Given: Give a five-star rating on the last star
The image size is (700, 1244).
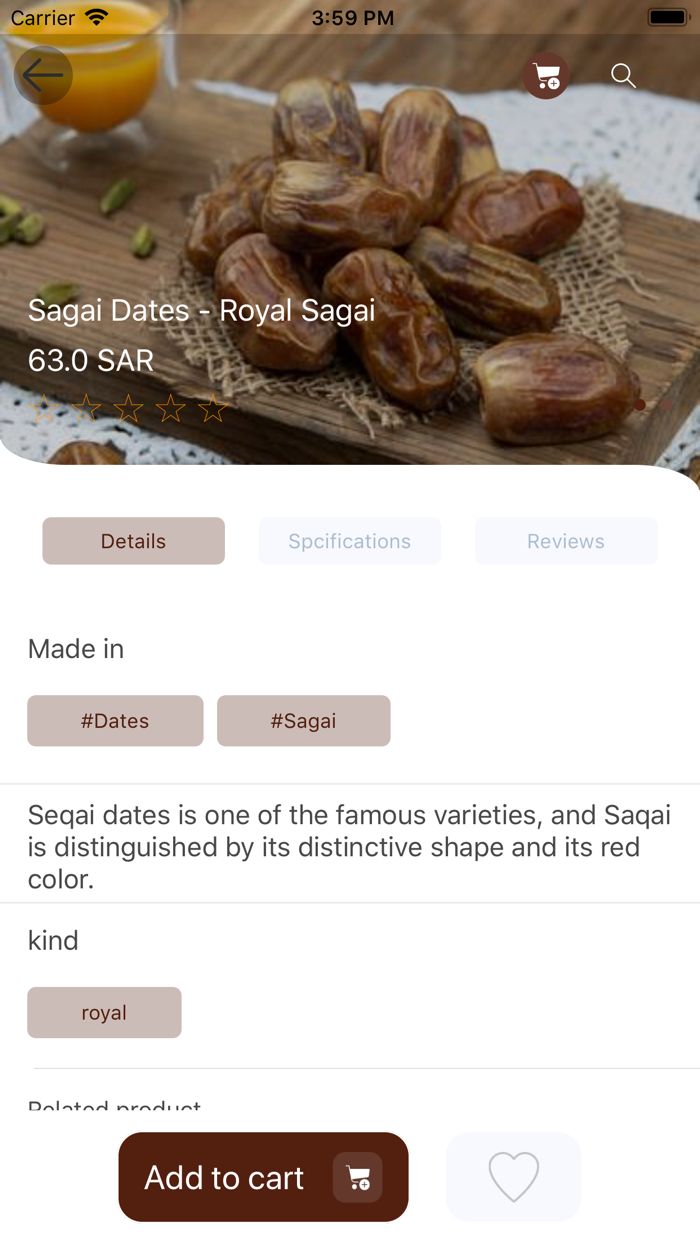Looking at the screenshot, I should click(211, 408).
